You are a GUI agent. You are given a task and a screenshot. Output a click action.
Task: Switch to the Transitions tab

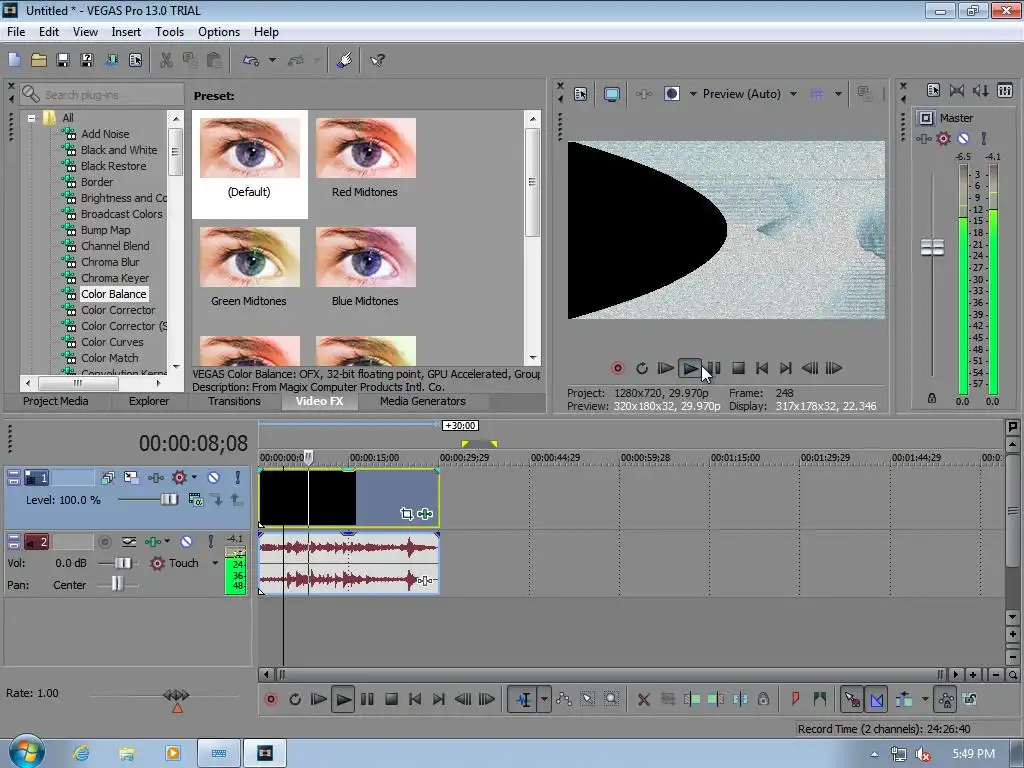click(234, 401)
